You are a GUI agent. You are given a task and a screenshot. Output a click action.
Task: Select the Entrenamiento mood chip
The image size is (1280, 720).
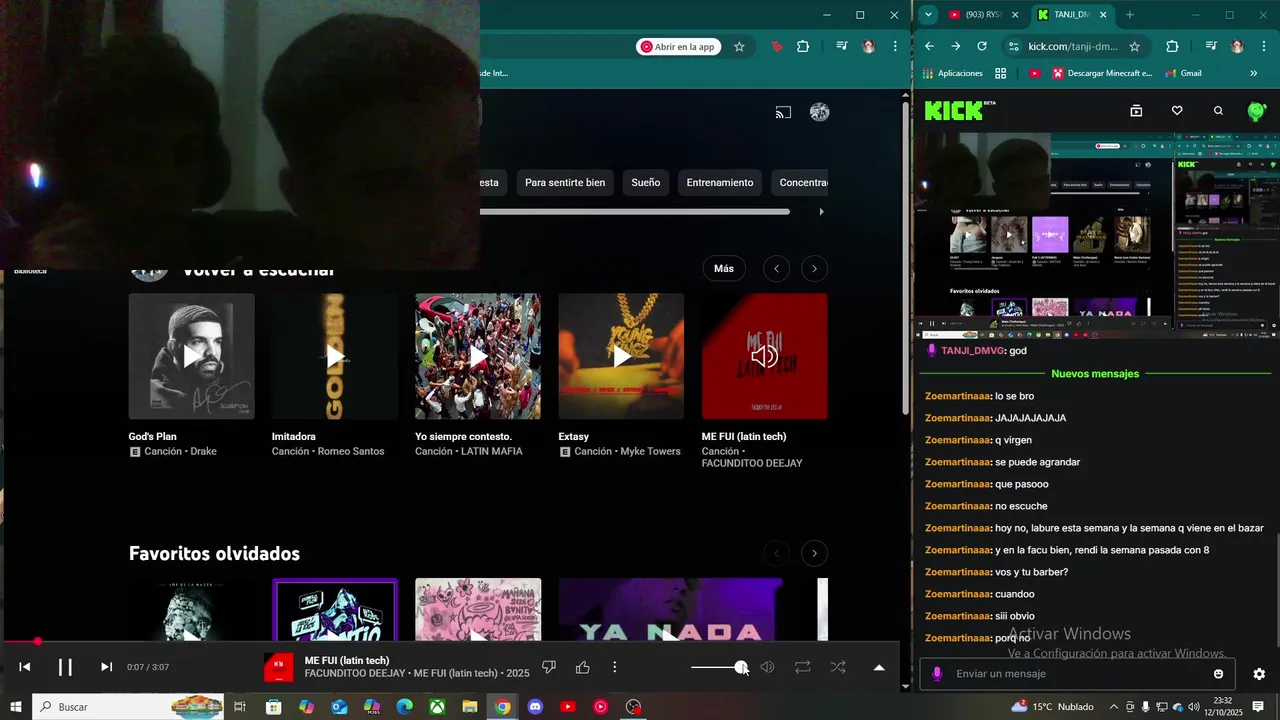click(720, 182)
